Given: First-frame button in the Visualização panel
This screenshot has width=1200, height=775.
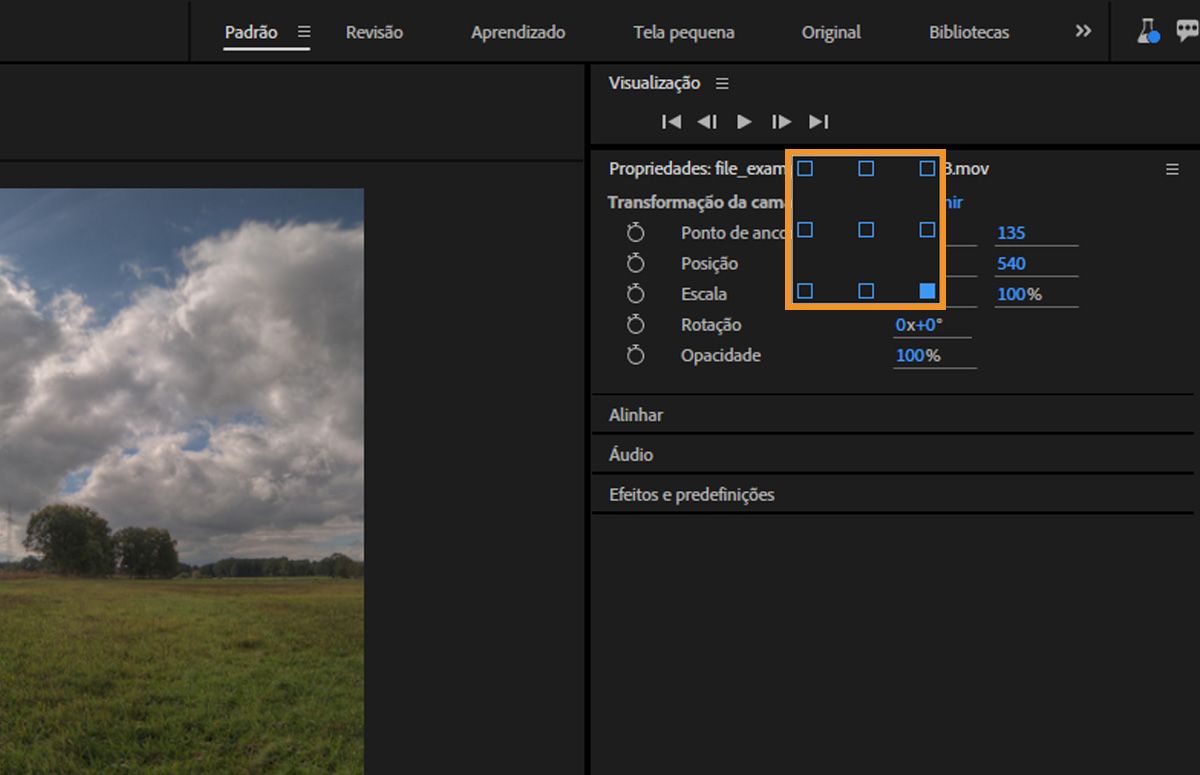Looking at the screenshot, I should pyautogui.click(x=671, y=121).
